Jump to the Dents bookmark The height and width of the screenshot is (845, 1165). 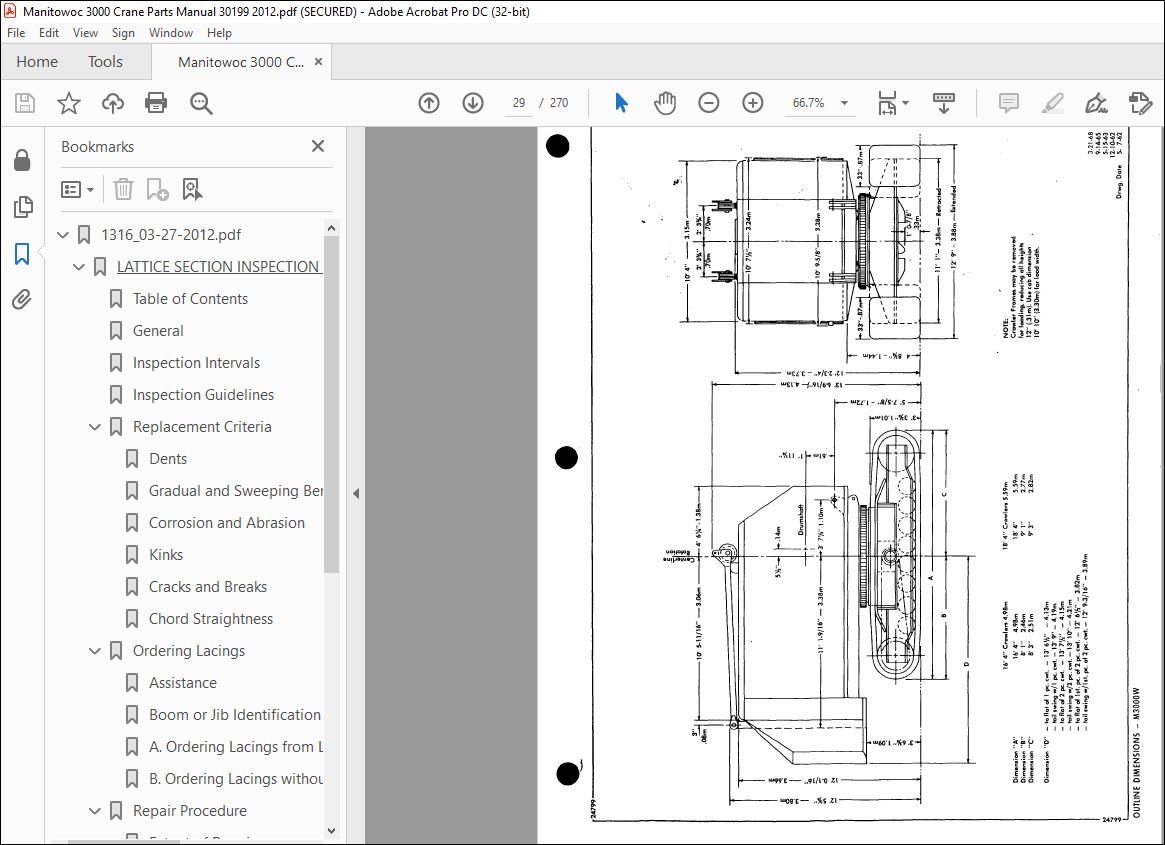[x=168, y=459]
